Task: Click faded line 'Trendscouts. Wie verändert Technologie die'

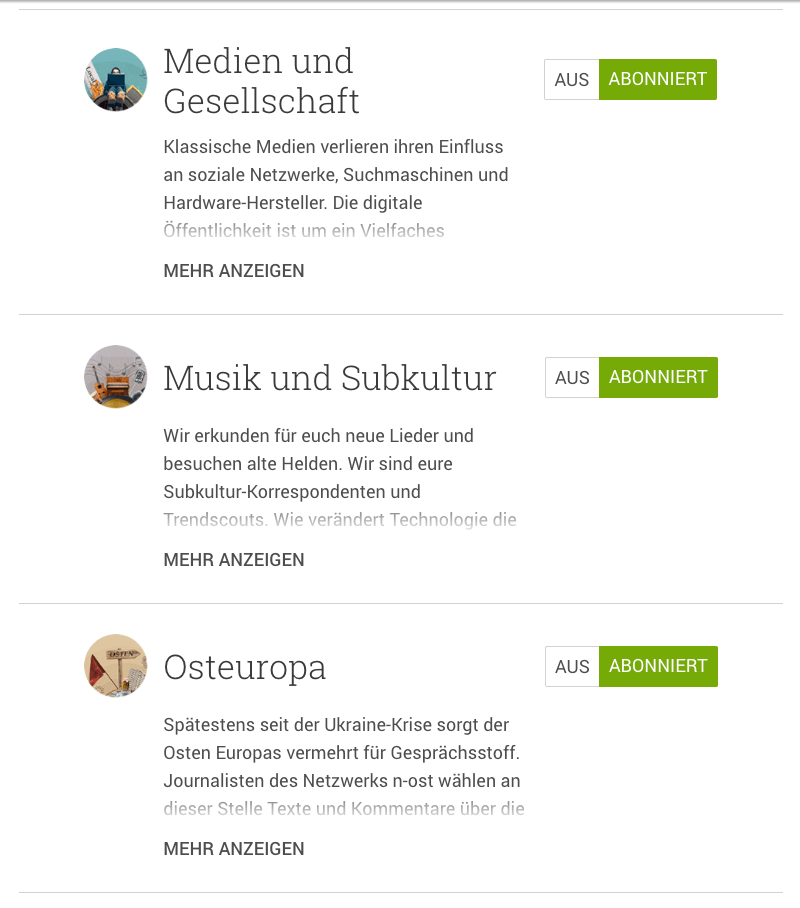Action: point(339,519)
